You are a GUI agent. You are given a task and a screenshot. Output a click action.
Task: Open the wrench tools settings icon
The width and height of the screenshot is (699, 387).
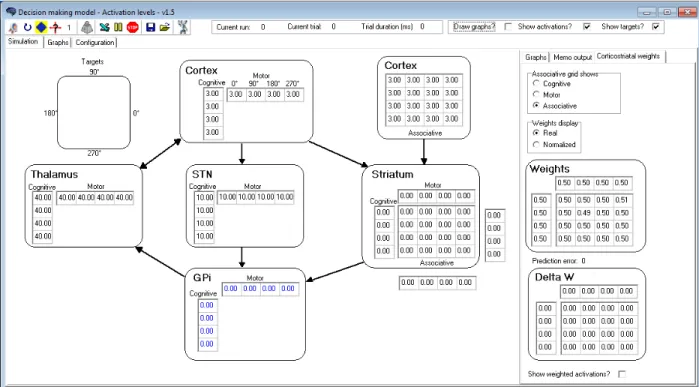coord(182,28)
